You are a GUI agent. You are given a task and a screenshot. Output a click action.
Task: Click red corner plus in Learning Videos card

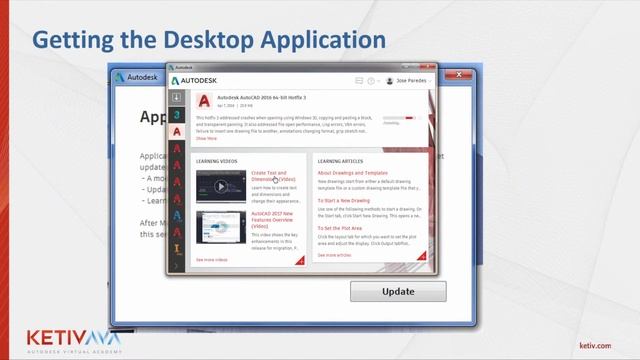[300, 260]
